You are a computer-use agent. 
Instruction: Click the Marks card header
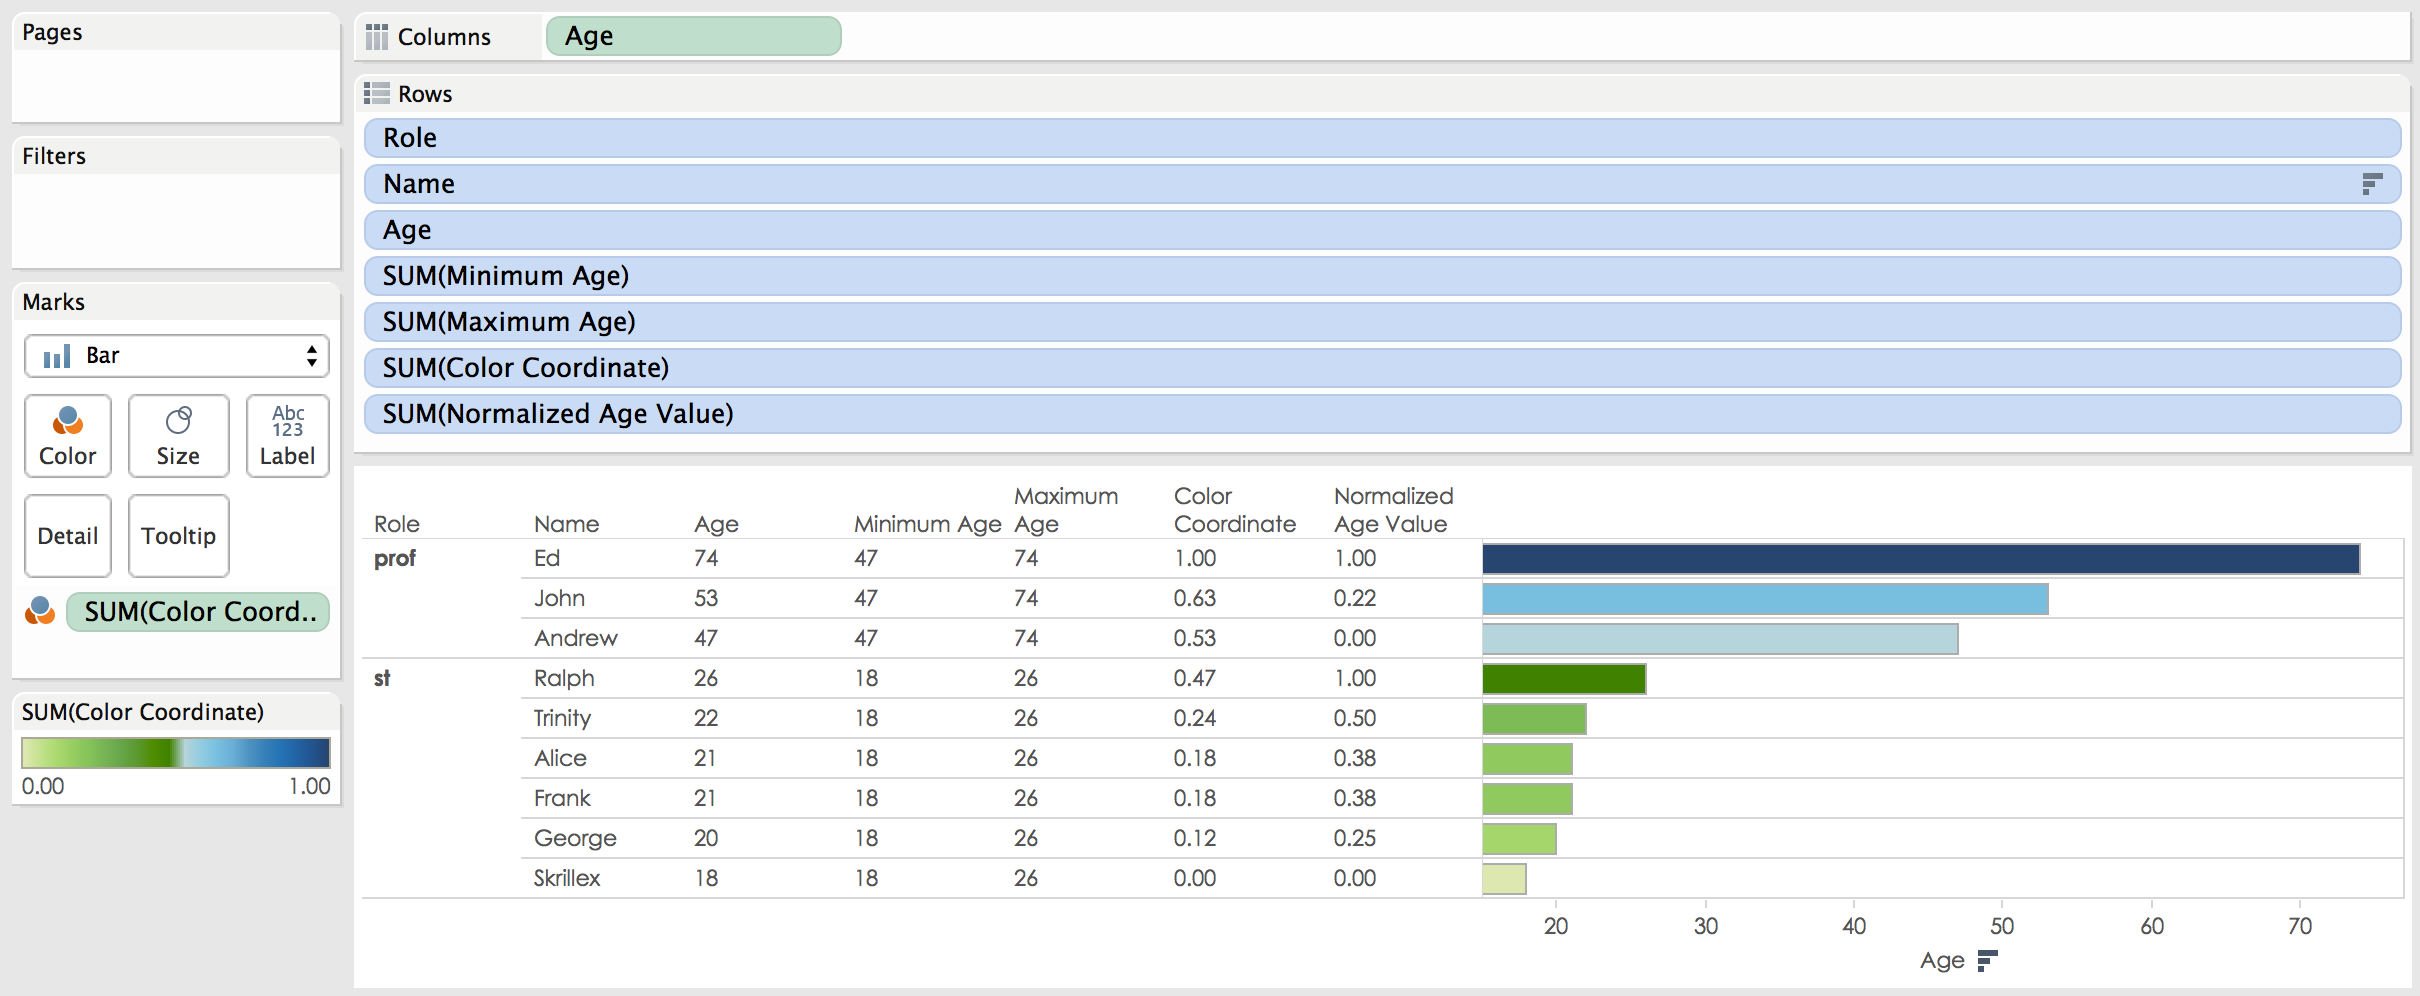(53, 302)
